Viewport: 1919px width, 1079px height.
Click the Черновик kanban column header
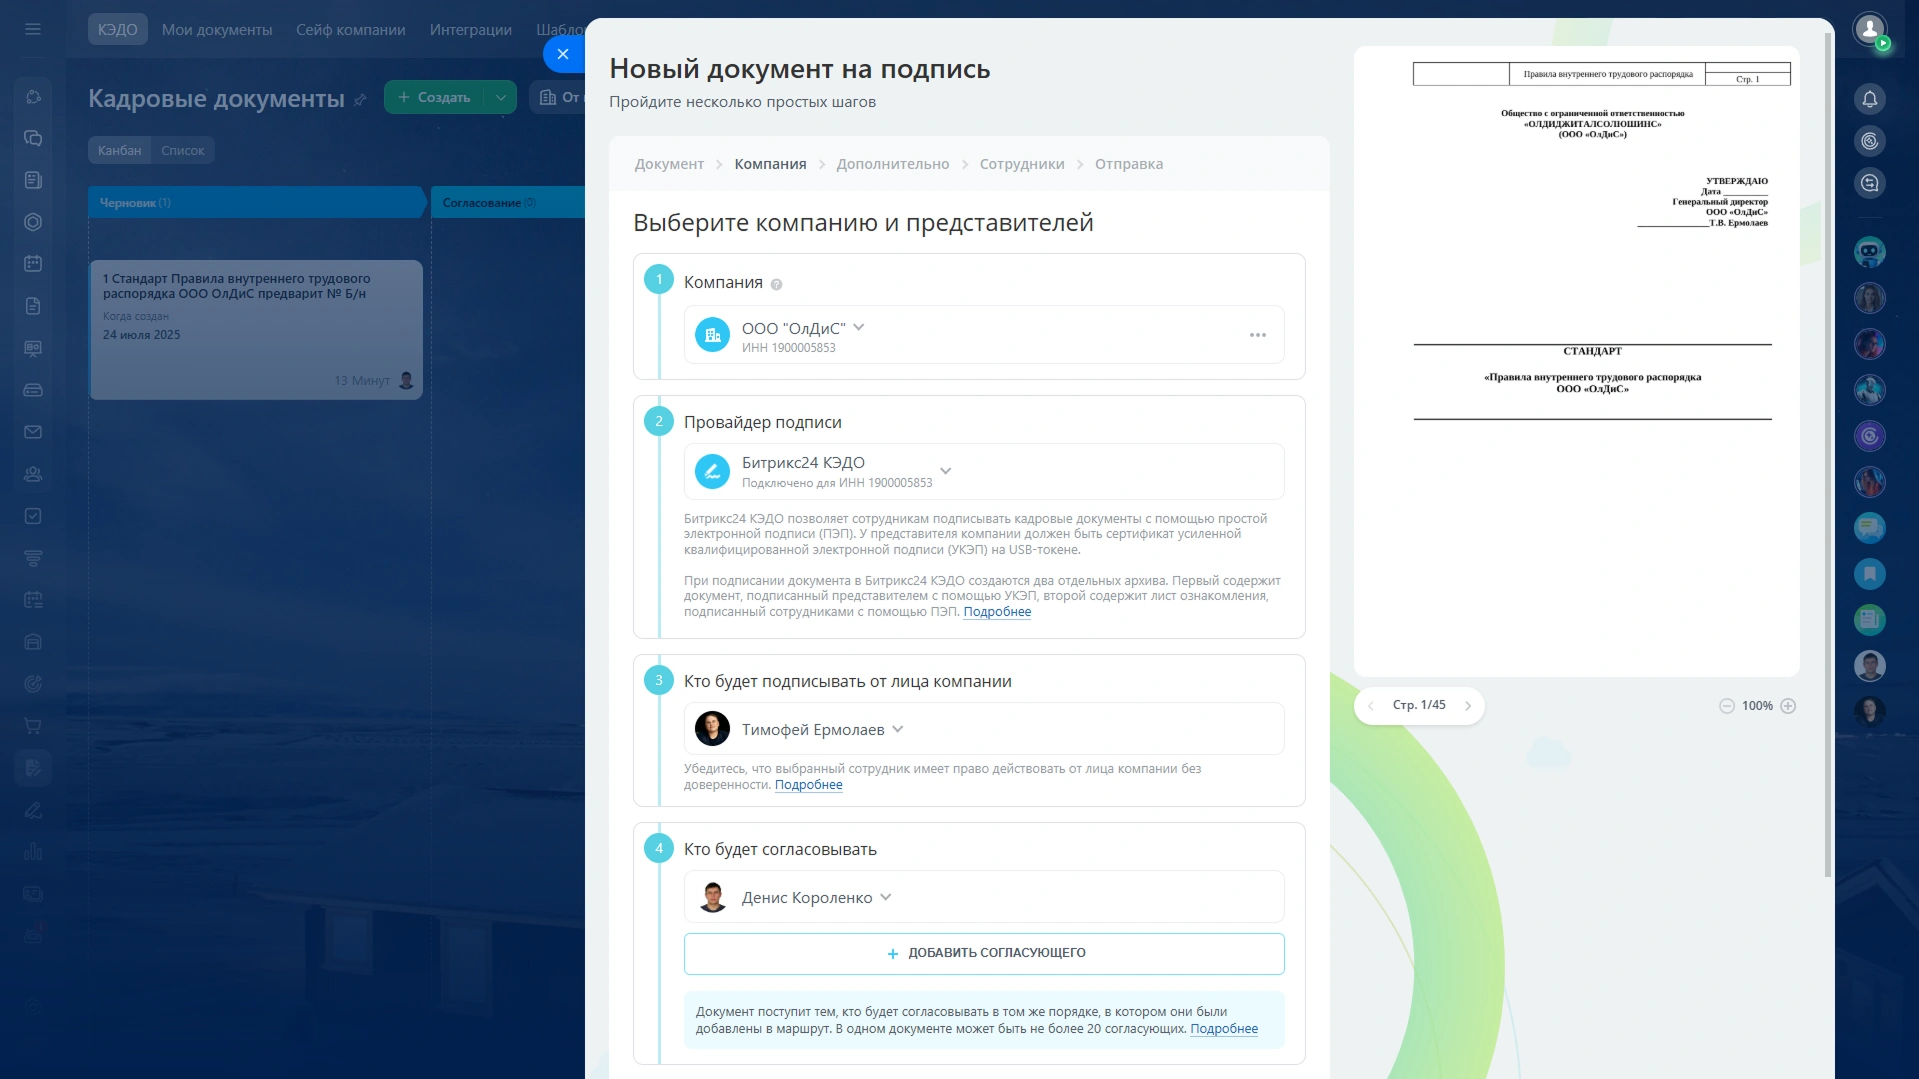point(256,202)
